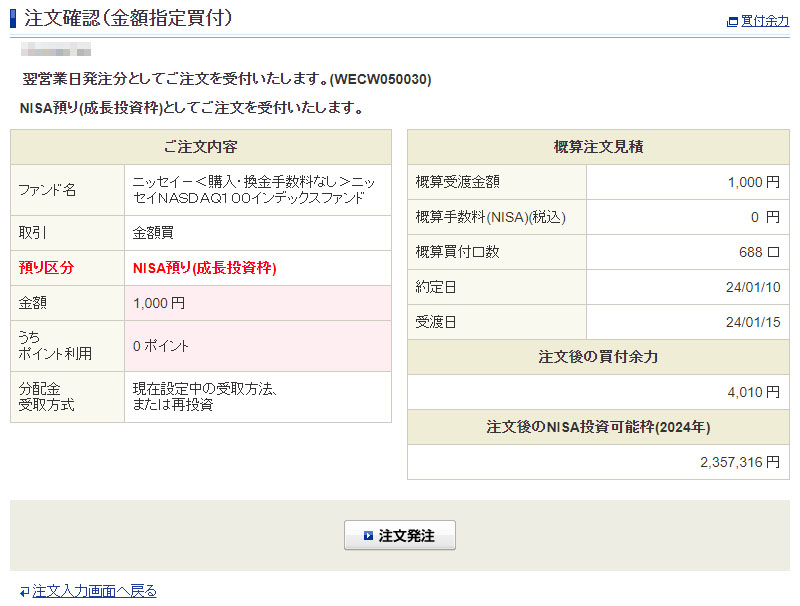Click the arrow icon on 注文発注 button
This screenshot has height=606, width=800.
click(x=368, y=536)
